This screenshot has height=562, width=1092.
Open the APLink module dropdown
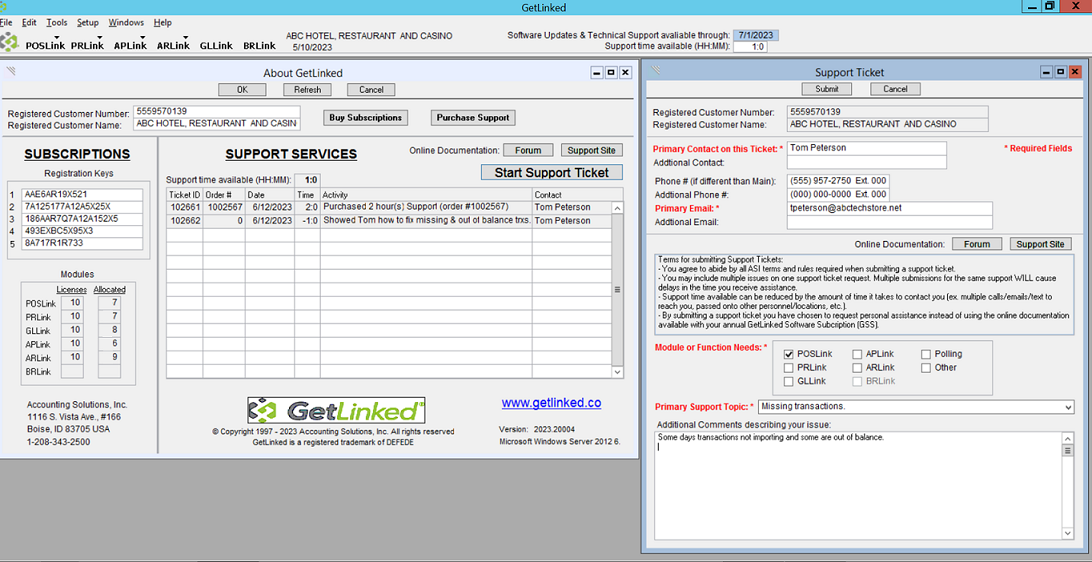coord(130,45)
